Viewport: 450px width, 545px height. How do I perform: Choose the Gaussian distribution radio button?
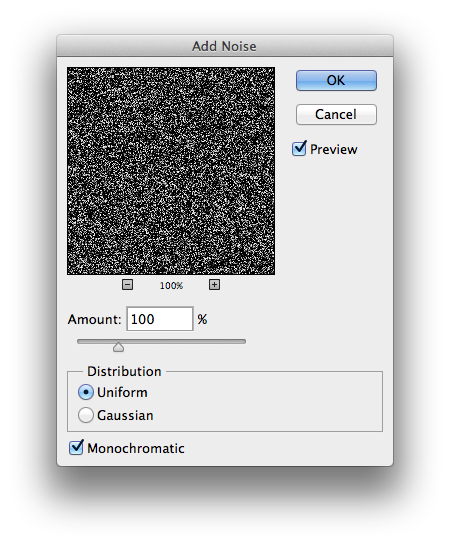click(85, 415)
